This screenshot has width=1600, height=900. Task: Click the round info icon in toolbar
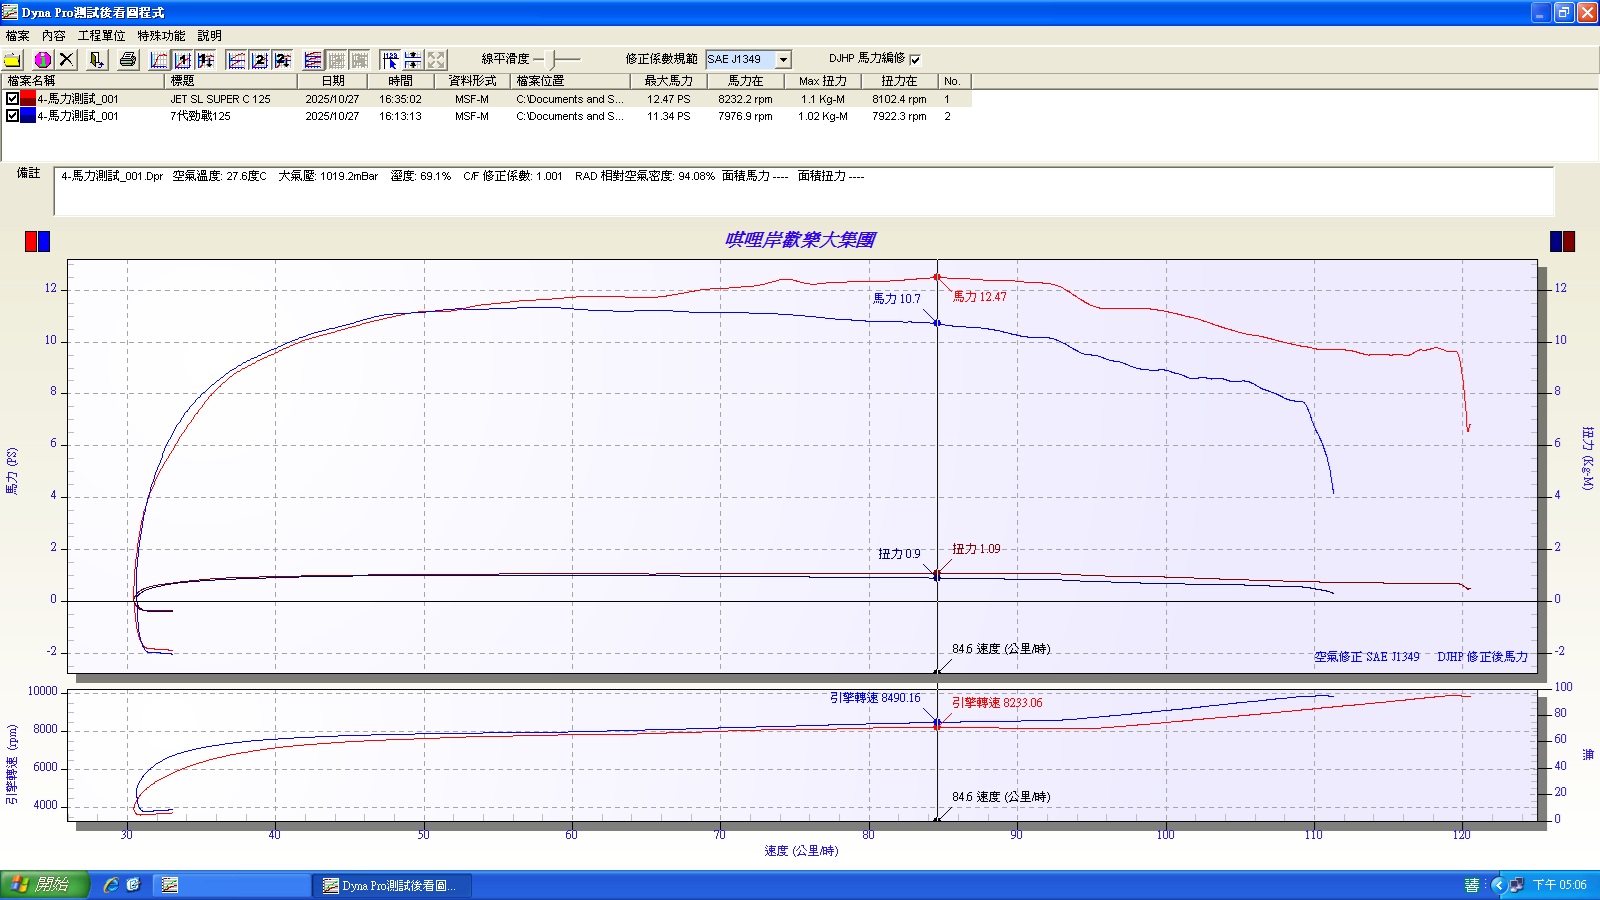[42, 60]
